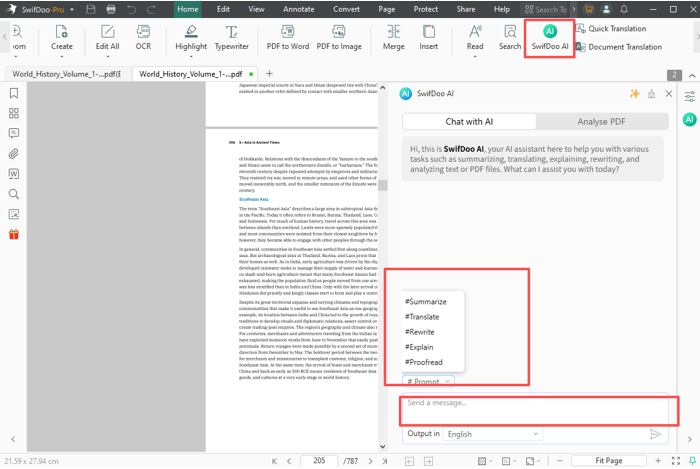This screenshot has width=700, height=469.
Task: Zoom in with the plus button
Action: 658,461
